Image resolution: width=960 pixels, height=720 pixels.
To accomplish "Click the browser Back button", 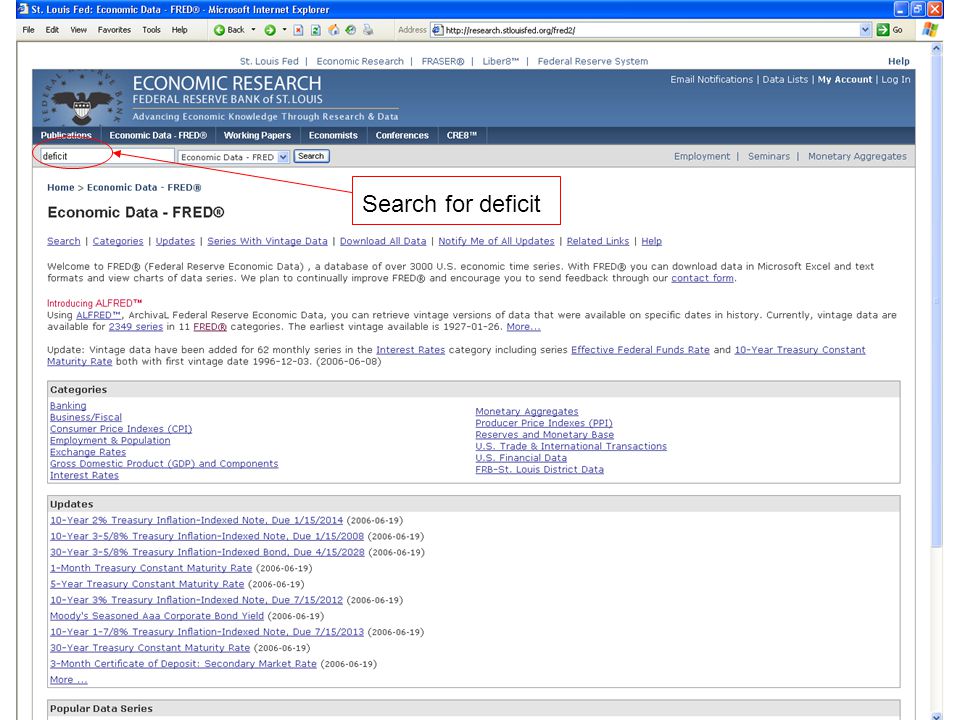I will (x=229, y=30).
